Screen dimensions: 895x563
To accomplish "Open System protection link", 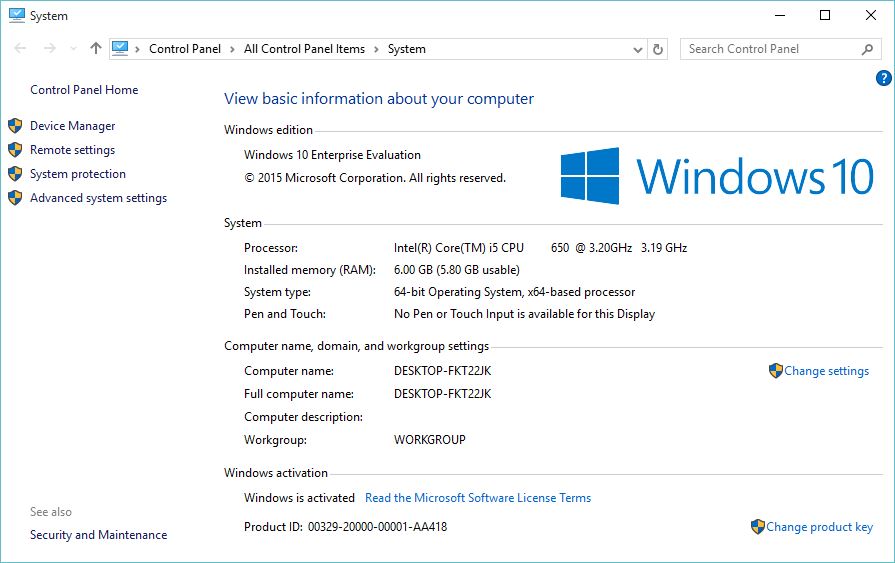I will point(78,174).
